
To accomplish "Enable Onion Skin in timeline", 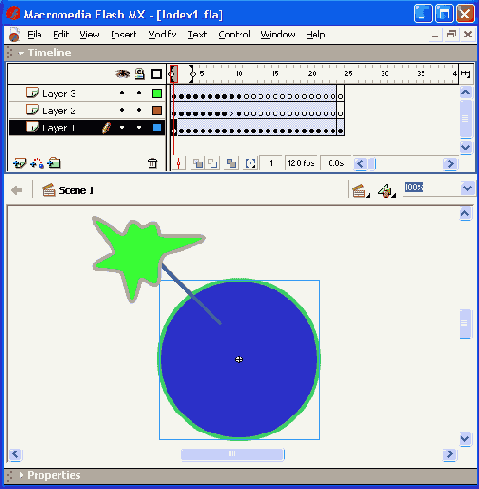I will click(x=198, y=163).
